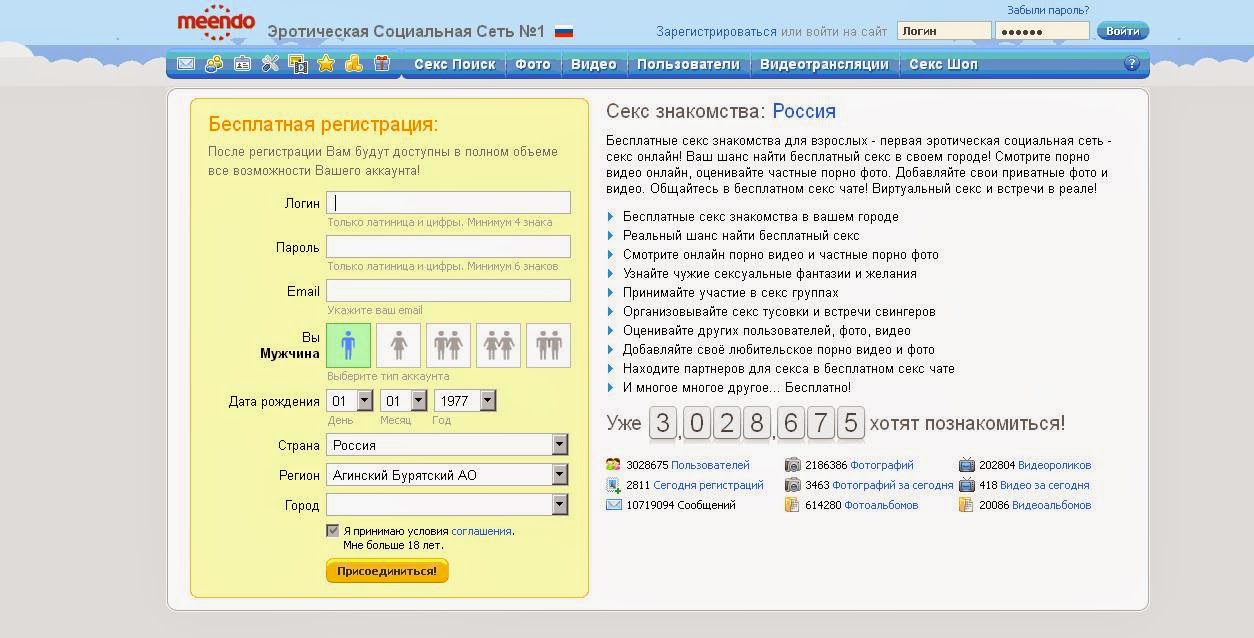Open the Сегодня регистраций link
Screen dimensions: 1254x638
tap(708, 485)
